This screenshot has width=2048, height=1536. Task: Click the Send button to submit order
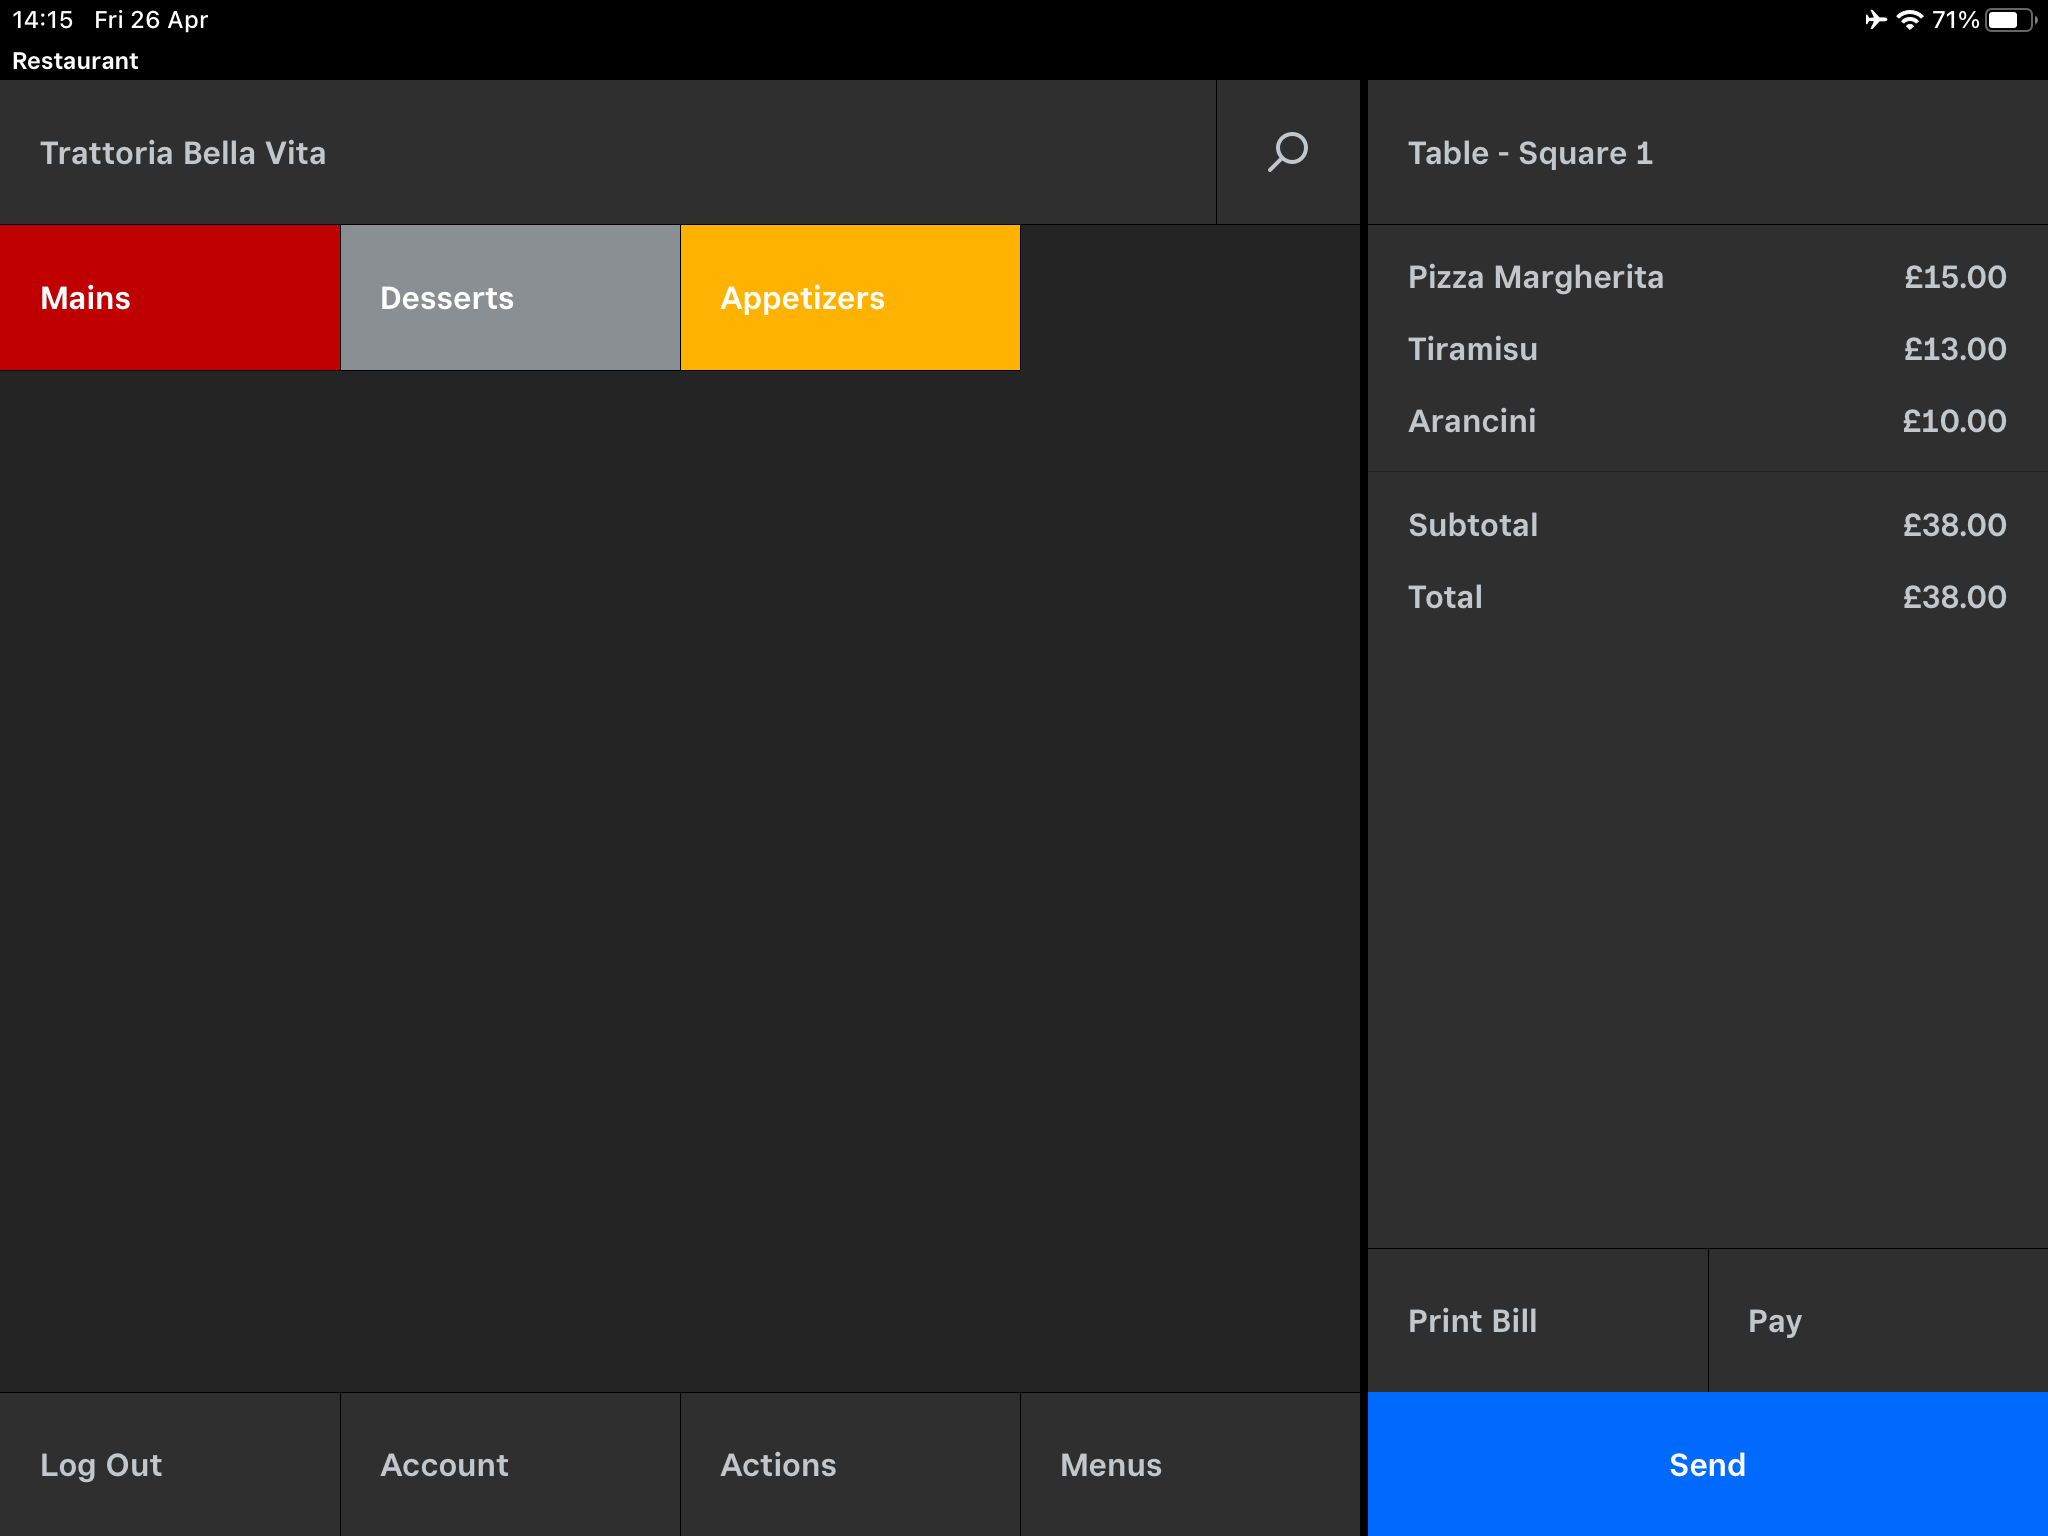[x=1706, y=1463]
